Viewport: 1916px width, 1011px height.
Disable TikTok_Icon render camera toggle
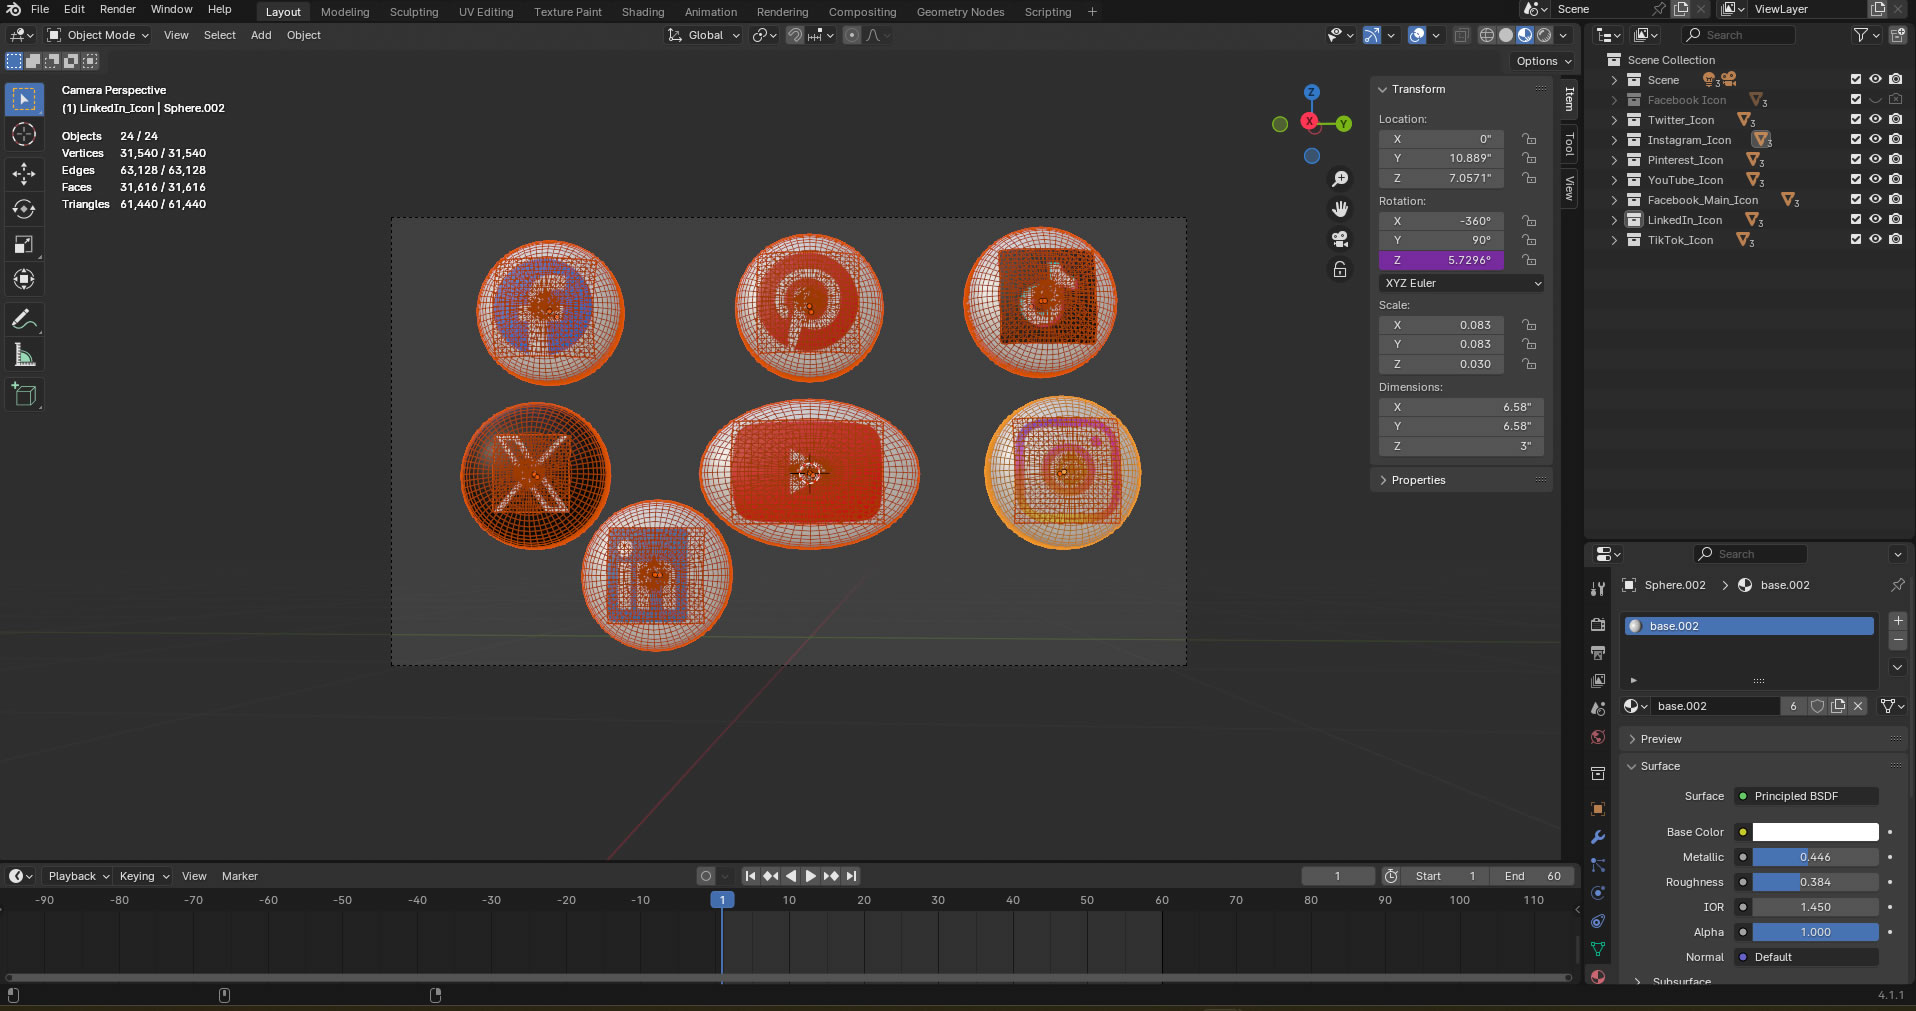tap(1895, 240)
